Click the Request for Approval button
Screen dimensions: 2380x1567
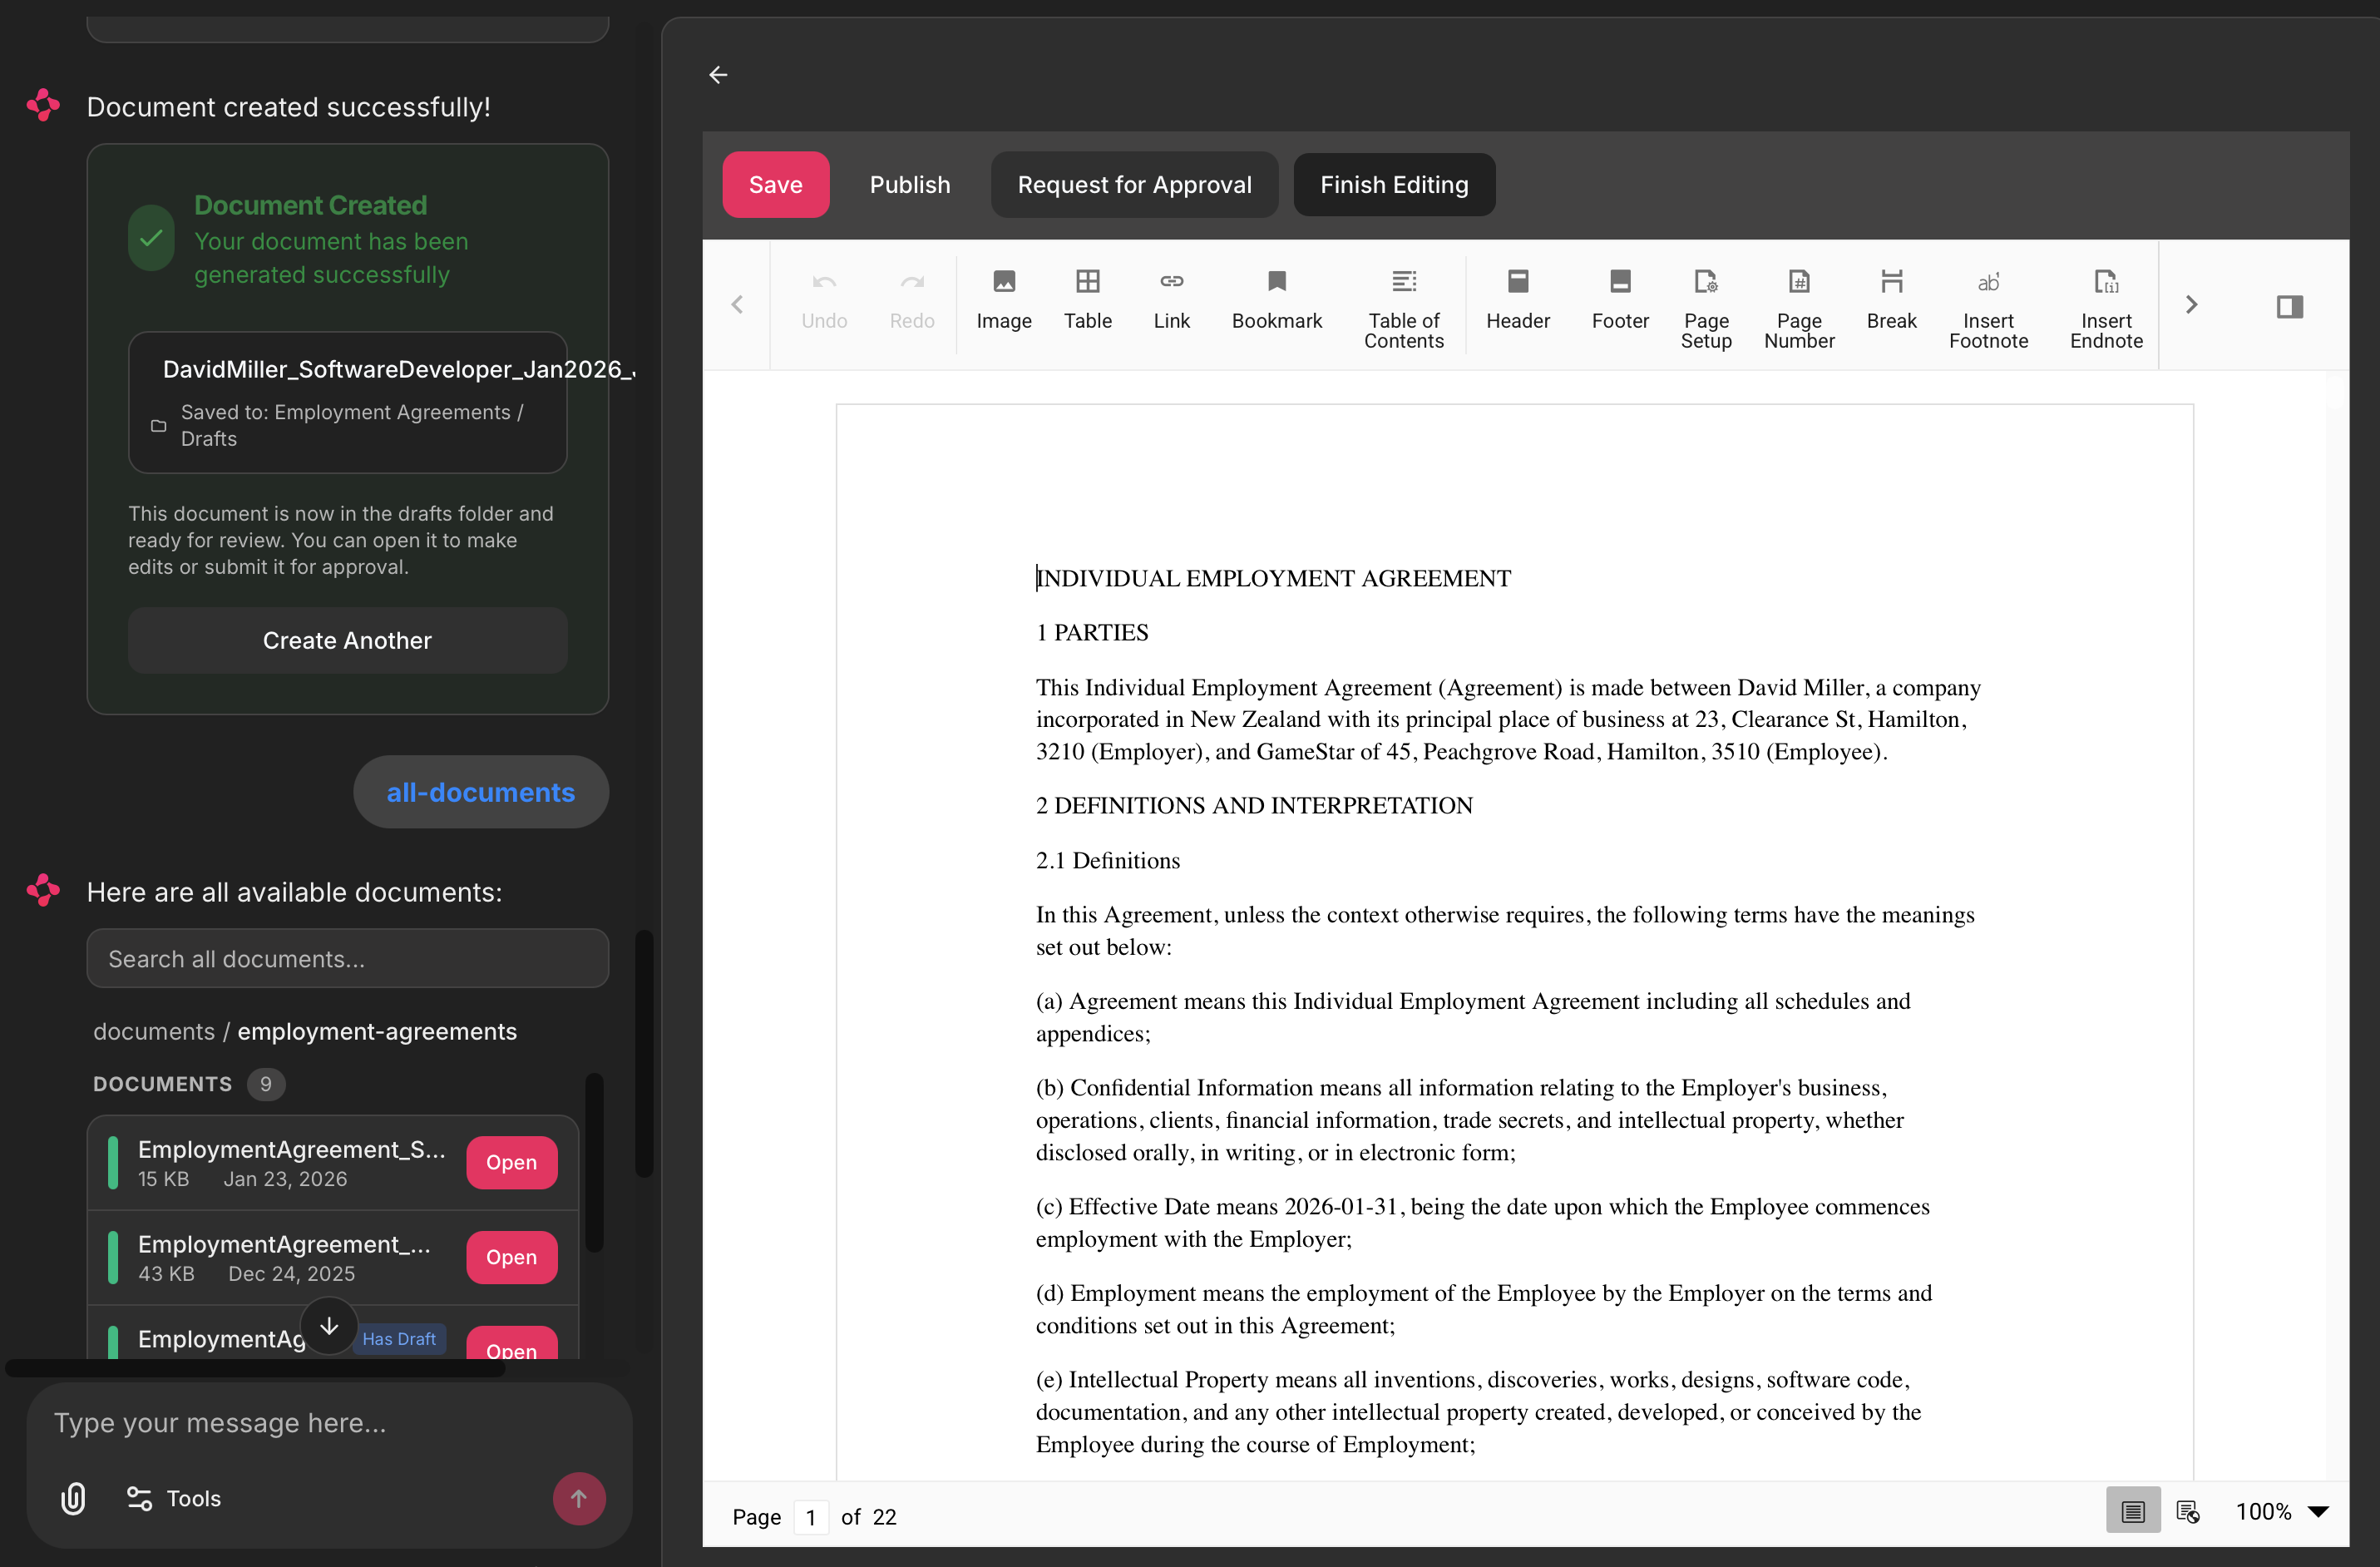tap(1134, 184)
